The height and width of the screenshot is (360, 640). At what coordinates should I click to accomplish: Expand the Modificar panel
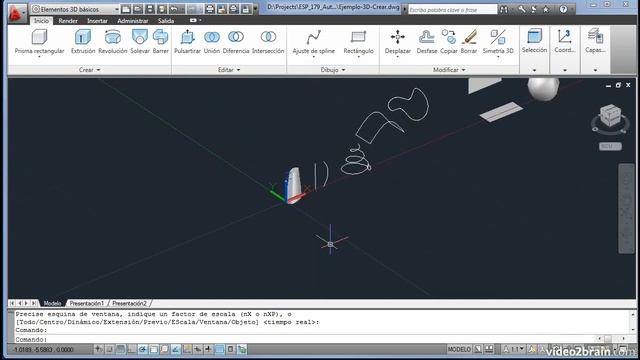(x=449, y=70)
